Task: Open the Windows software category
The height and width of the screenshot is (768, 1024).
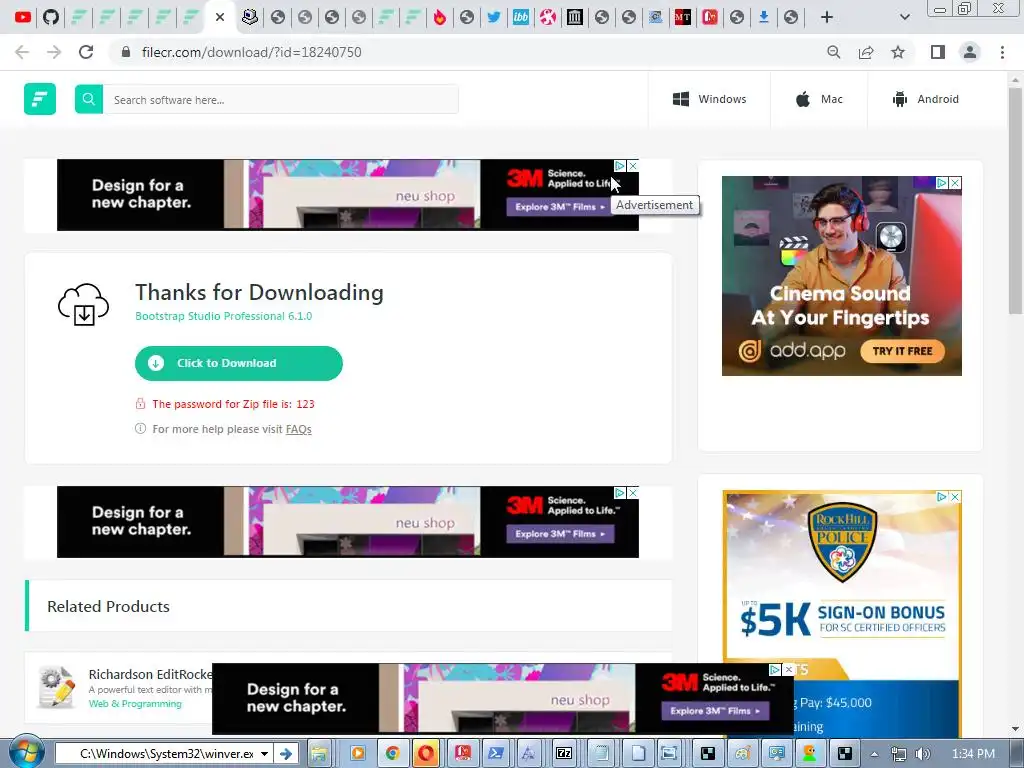Action: (709, 99)
